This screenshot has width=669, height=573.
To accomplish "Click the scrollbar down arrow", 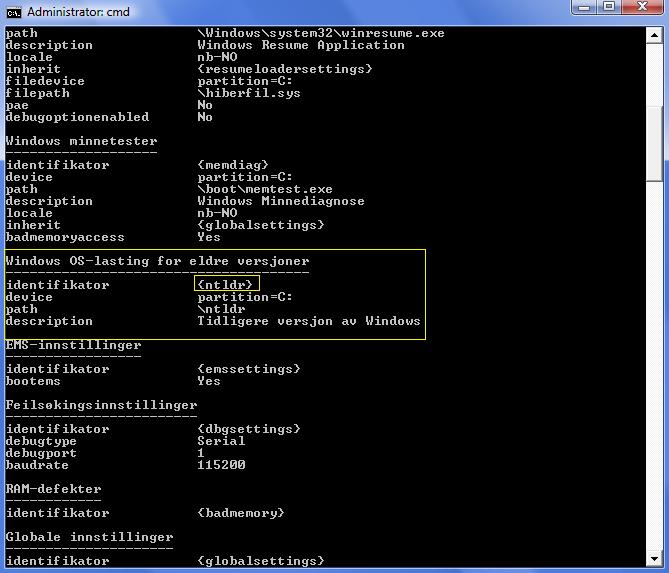I will point(654,558).
